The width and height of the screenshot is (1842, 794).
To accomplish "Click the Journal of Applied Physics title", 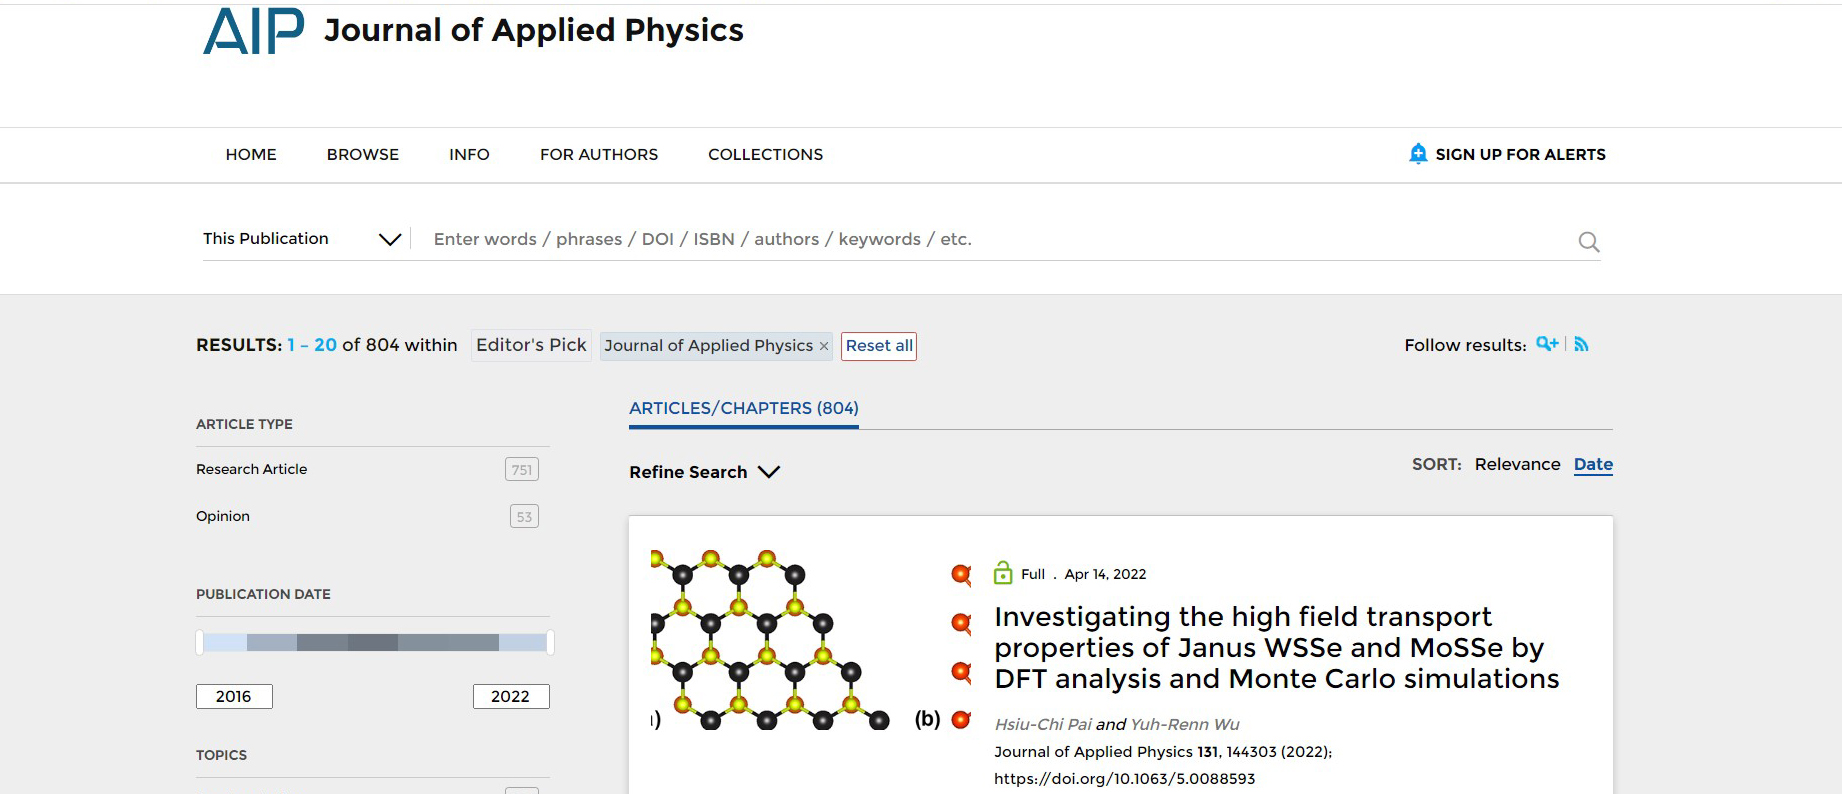I will 534,30.
